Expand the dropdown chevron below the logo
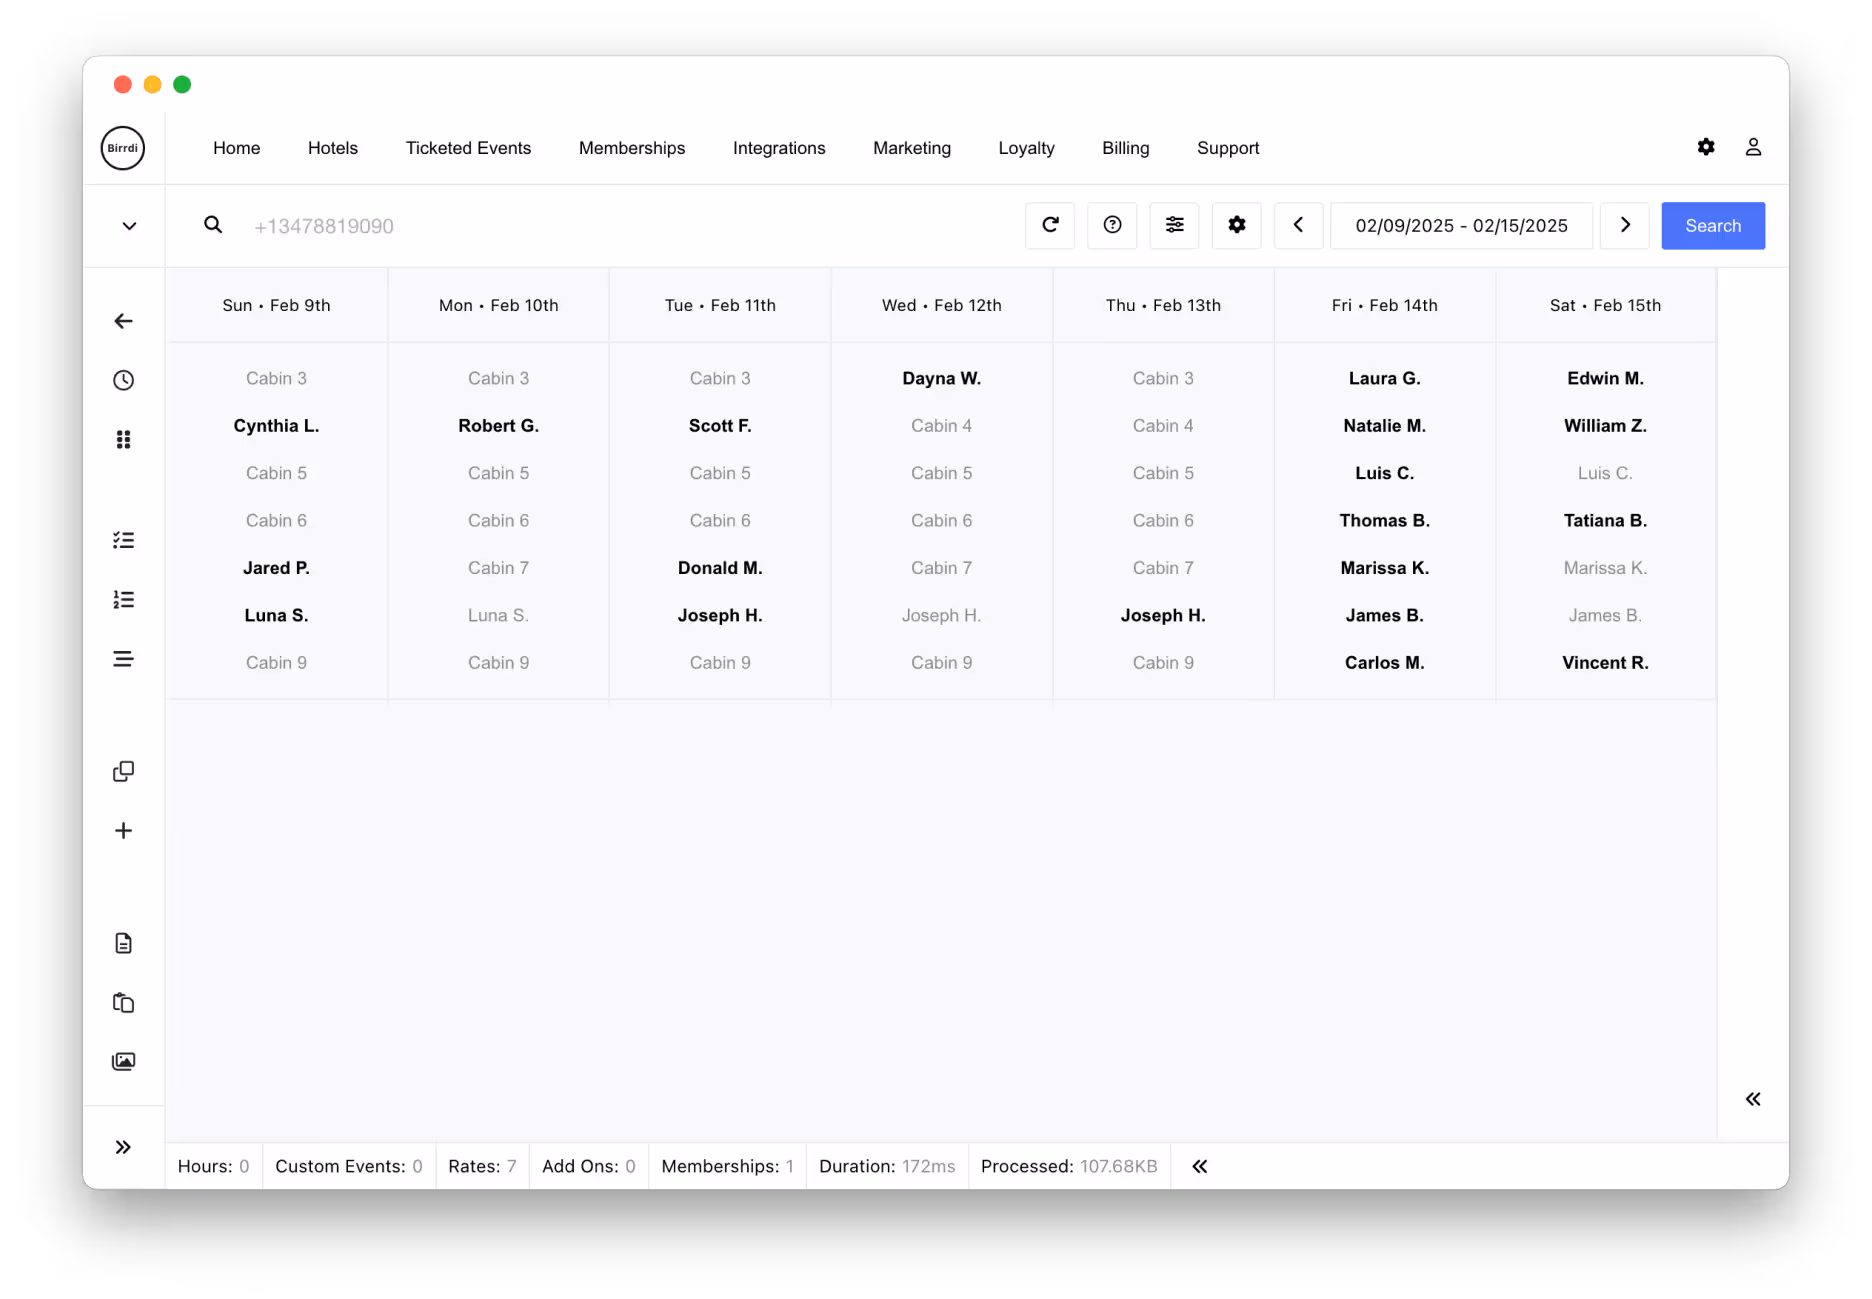 pyautogui.click(x=129, y=226)
